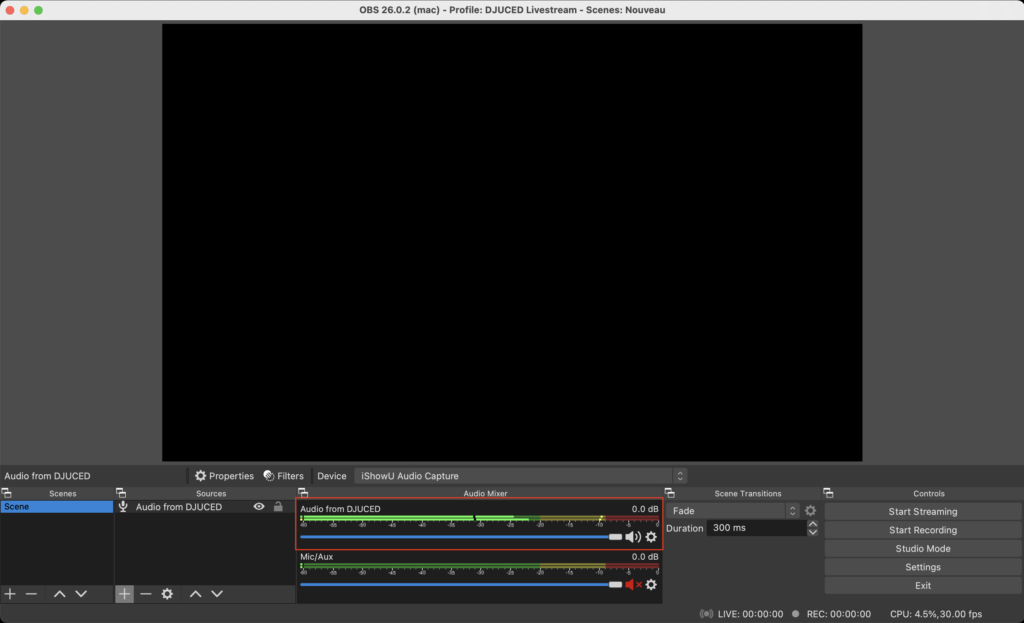1024x623 pixels.
Task: Open the Filters pane for the source
Action: click(x=287, y=475)
